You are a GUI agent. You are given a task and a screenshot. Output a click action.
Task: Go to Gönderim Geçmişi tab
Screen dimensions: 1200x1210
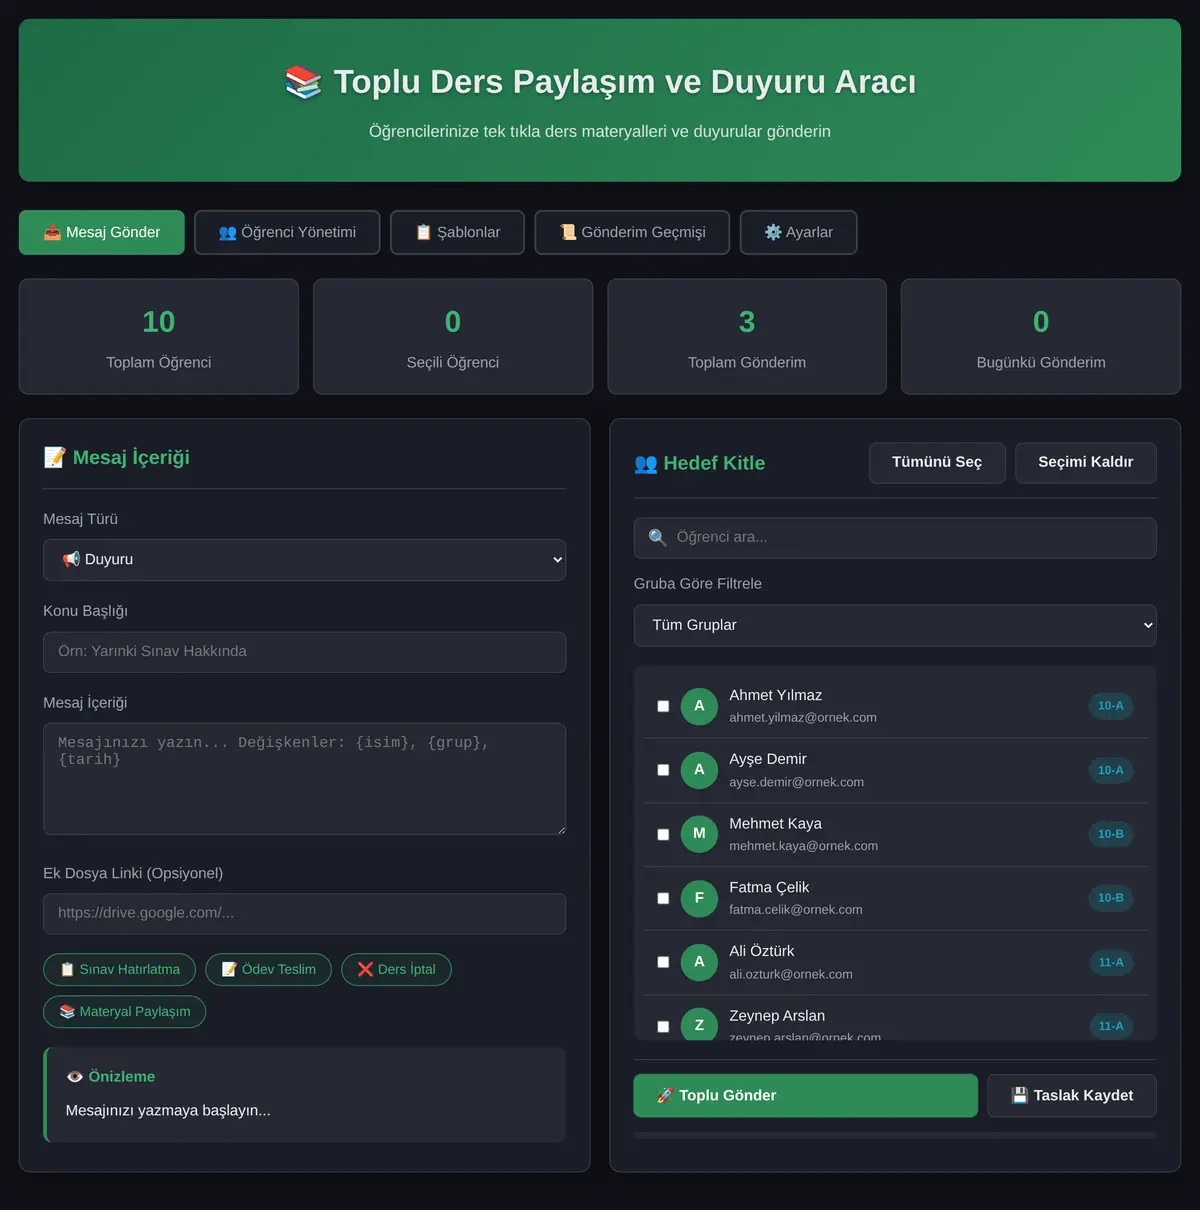(x=632, y=232)
